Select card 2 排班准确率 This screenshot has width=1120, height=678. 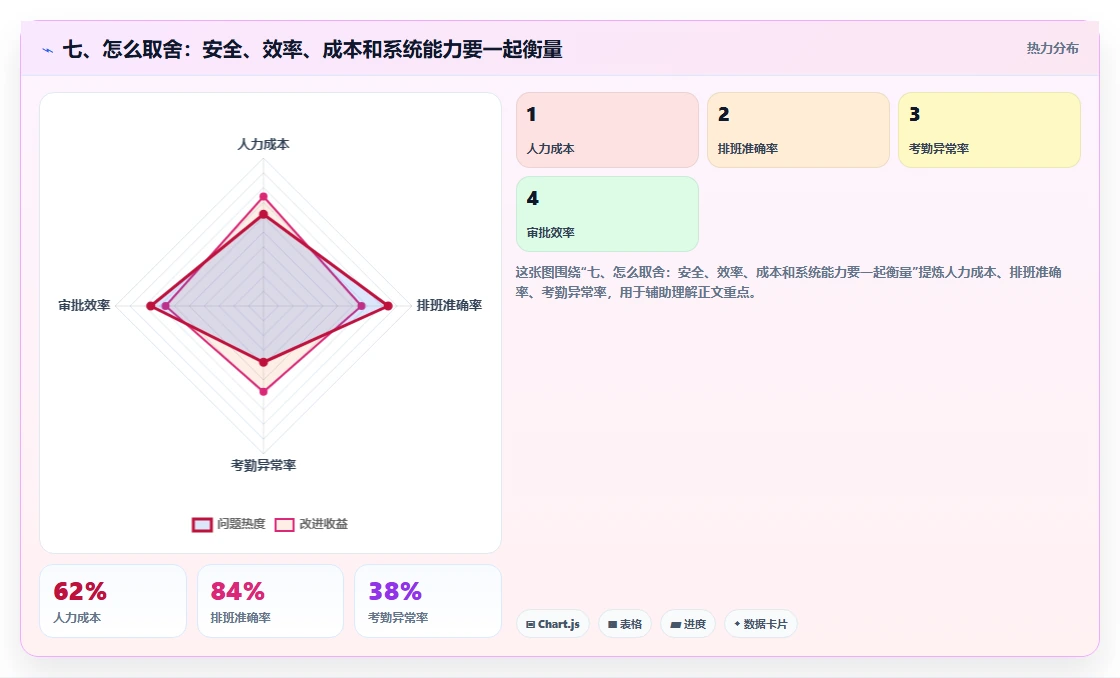tap(798, 130)
